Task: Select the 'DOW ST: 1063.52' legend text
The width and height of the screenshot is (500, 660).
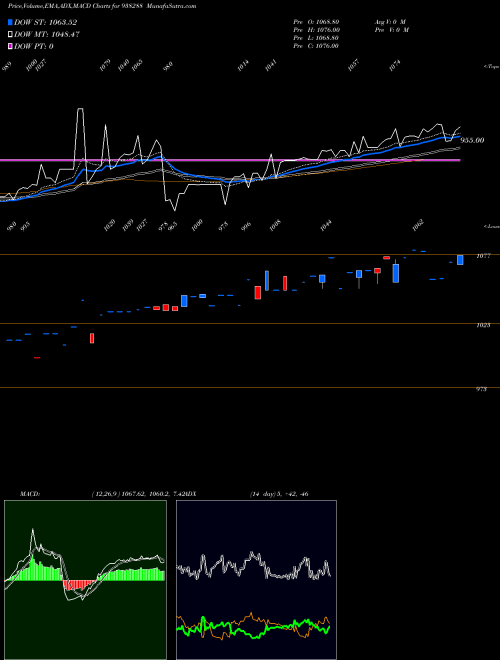Action: [45, 22]
